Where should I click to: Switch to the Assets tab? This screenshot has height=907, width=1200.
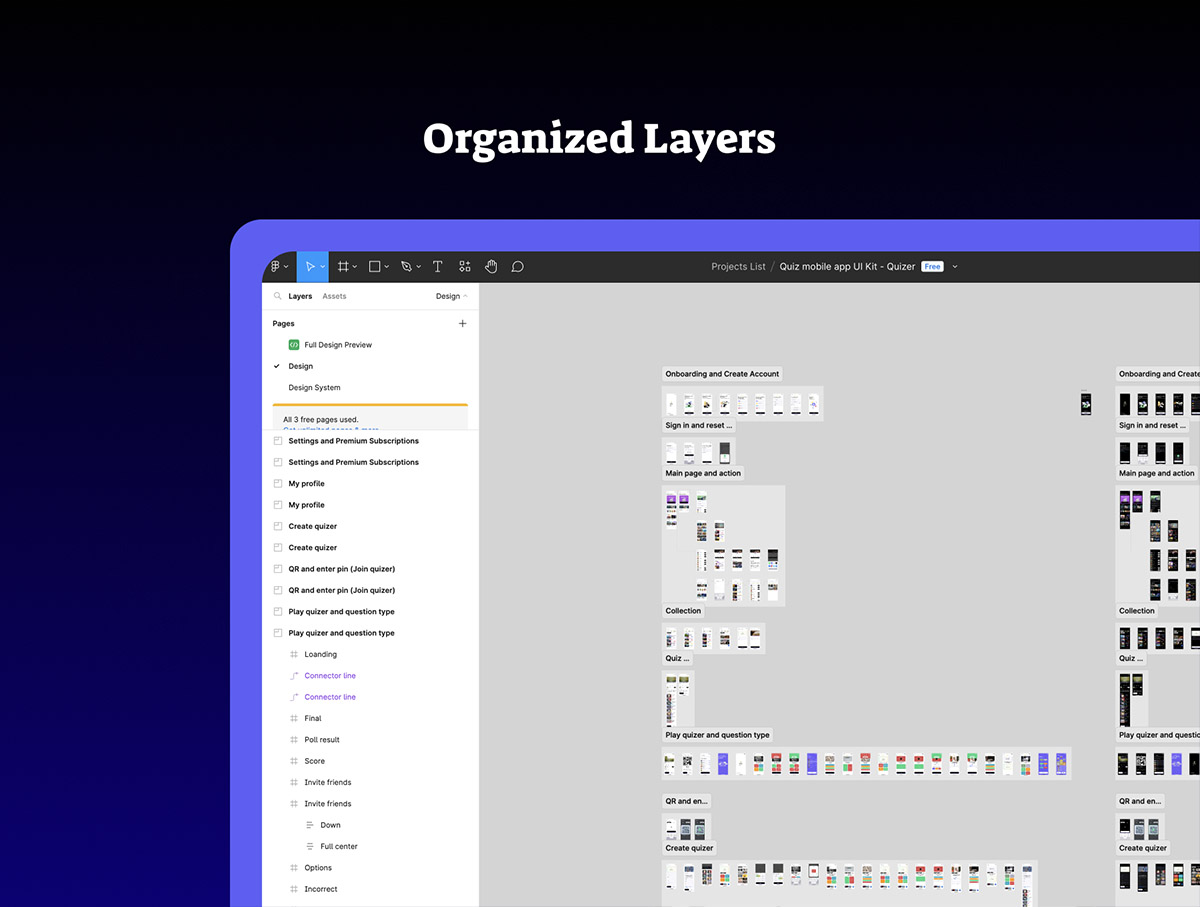pos(334,296)
